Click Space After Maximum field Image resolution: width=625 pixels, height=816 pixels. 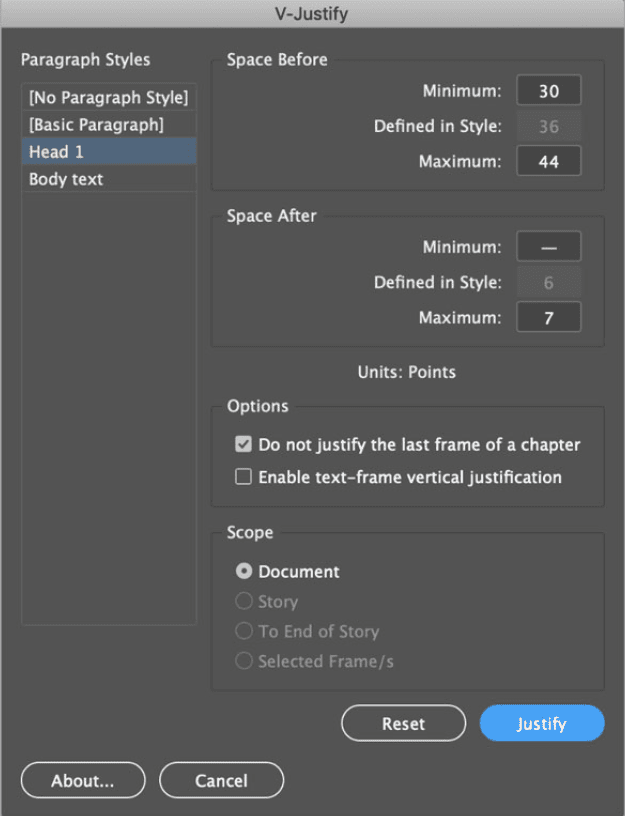[x=549, y=317]
